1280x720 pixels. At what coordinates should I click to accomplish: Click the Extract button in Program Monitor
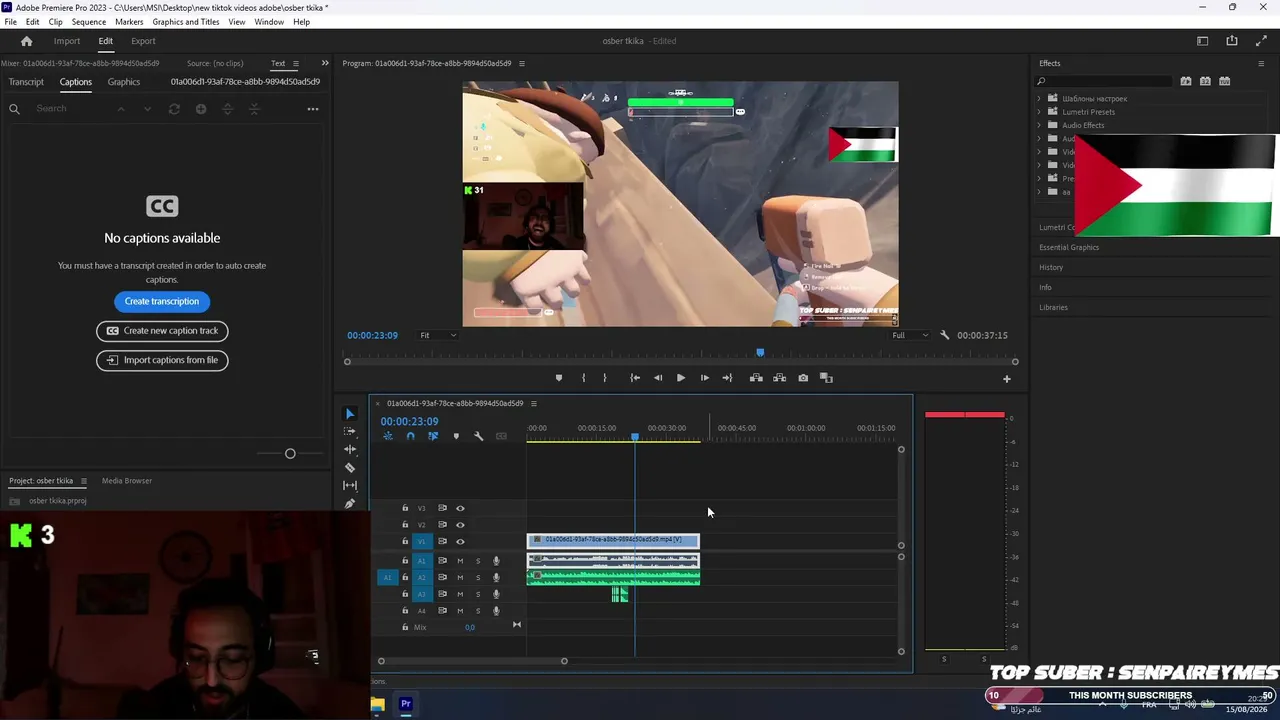[779, 378]
